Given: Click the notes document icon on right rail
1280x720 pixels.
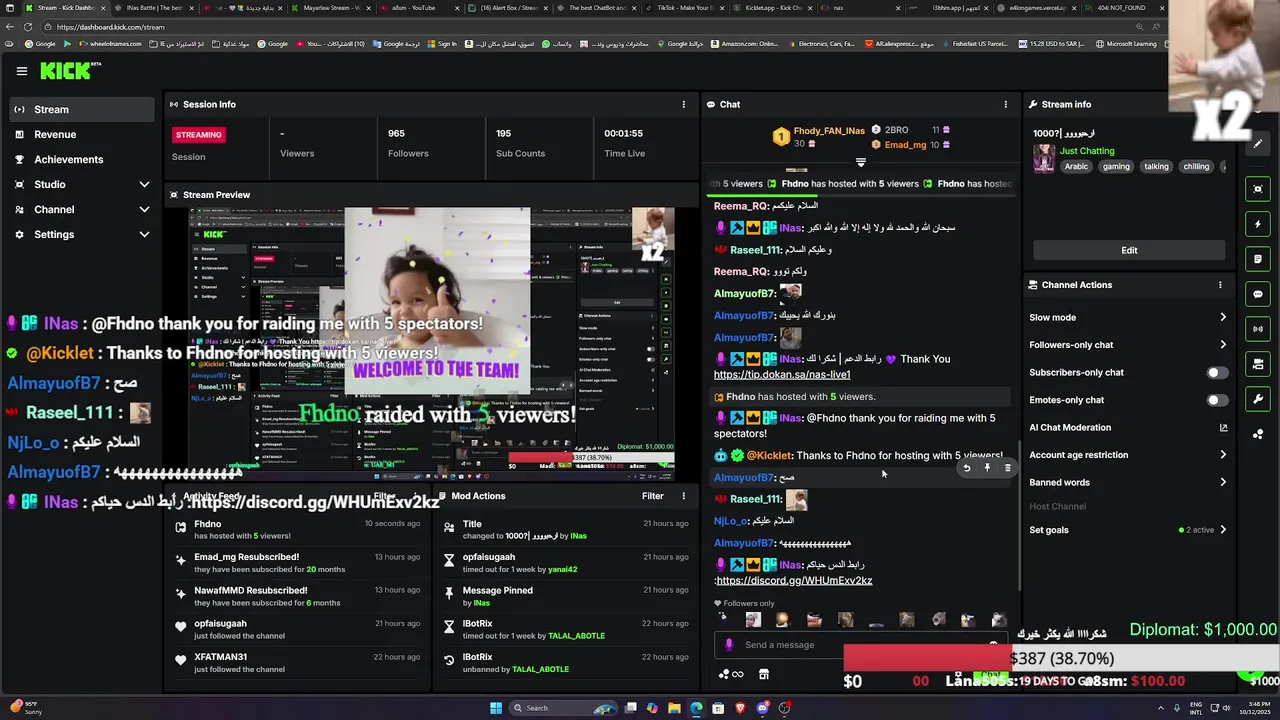Looking at the screenshot, I should [1258, 259].
